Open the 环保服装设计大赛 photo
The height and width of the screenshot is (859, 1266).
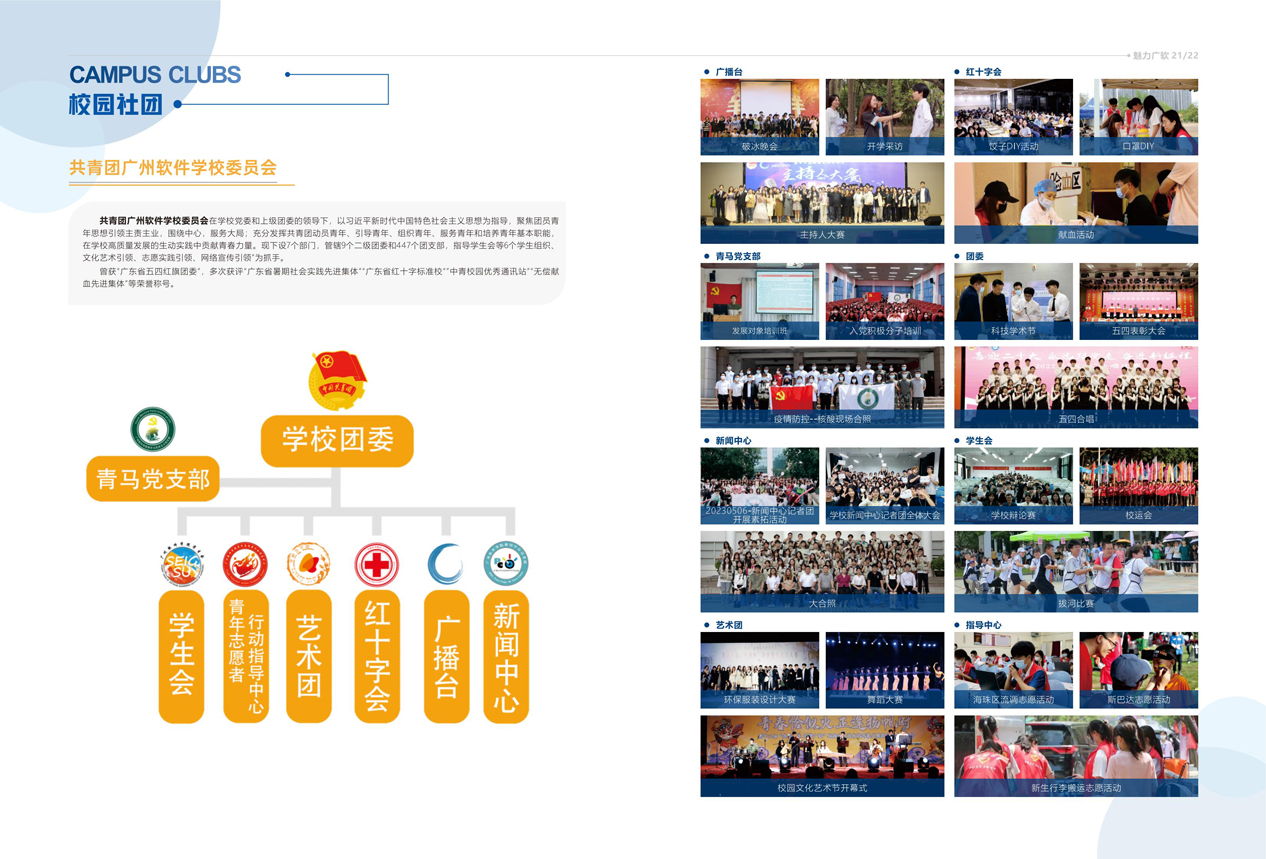(x=760, y=670)
